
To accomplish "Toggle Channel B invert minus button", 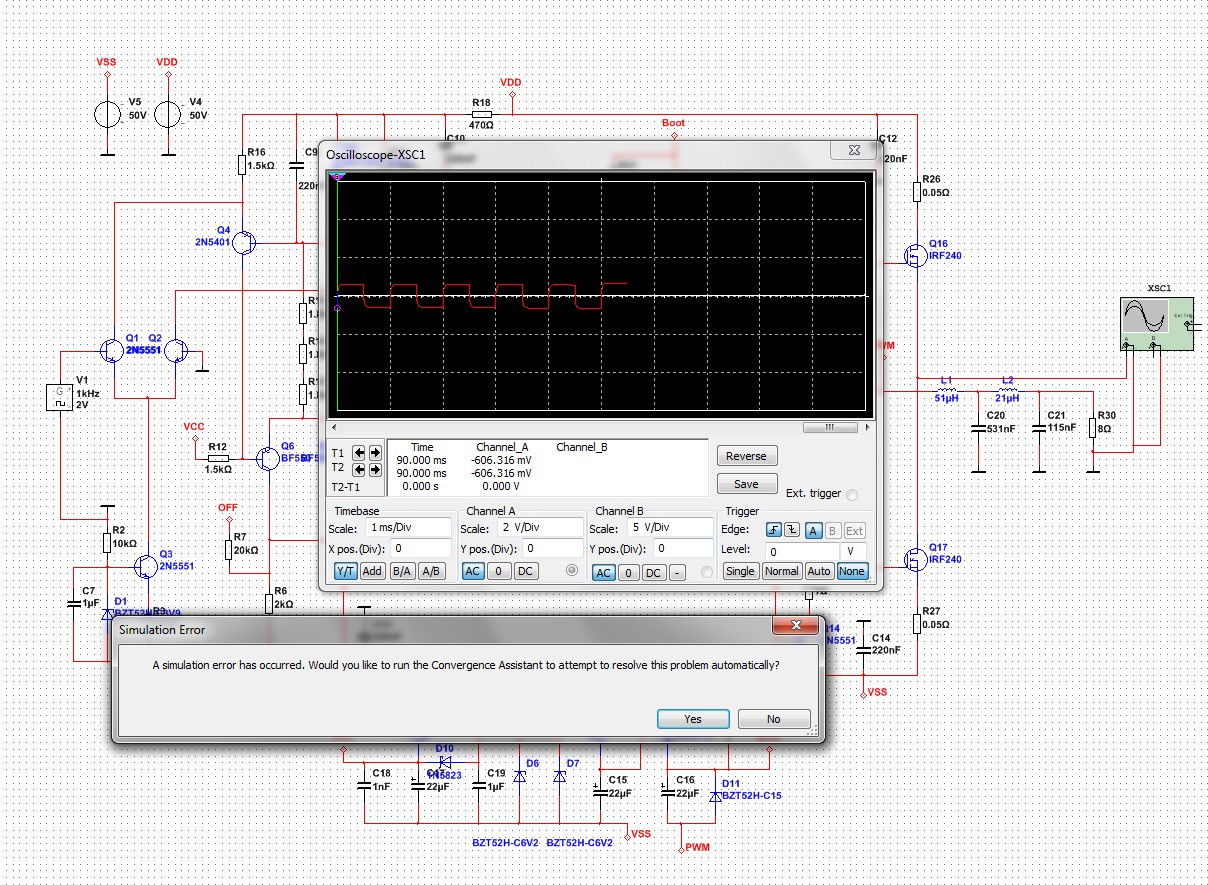I will pos(677,573).
